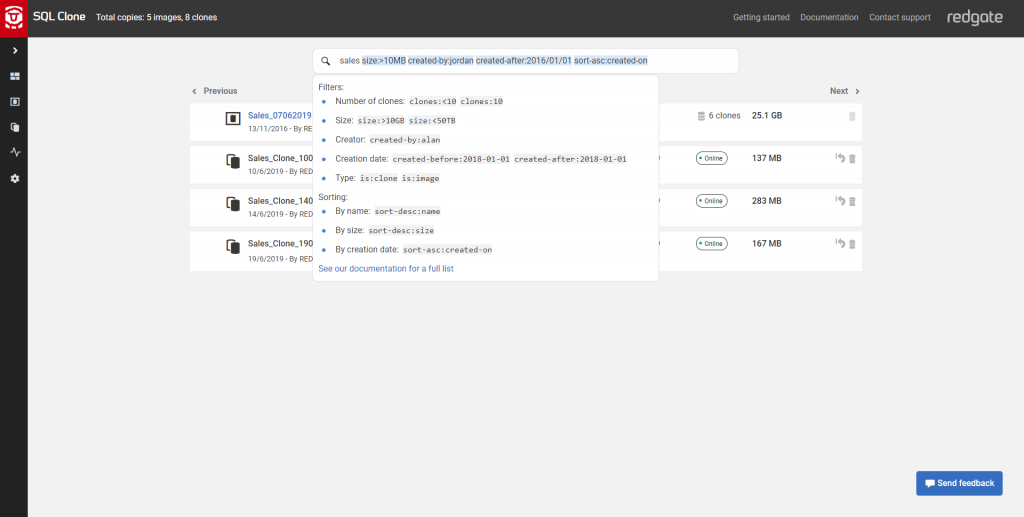Click the Sales_Clone_100 clone icon
1024x517 pixels.
pos(233,161)
